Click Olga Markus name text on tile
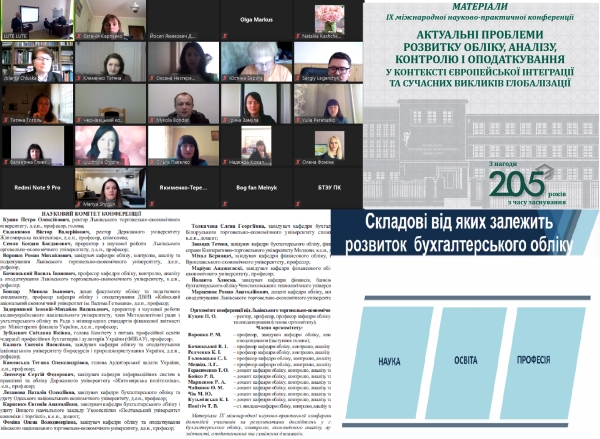 256,20
